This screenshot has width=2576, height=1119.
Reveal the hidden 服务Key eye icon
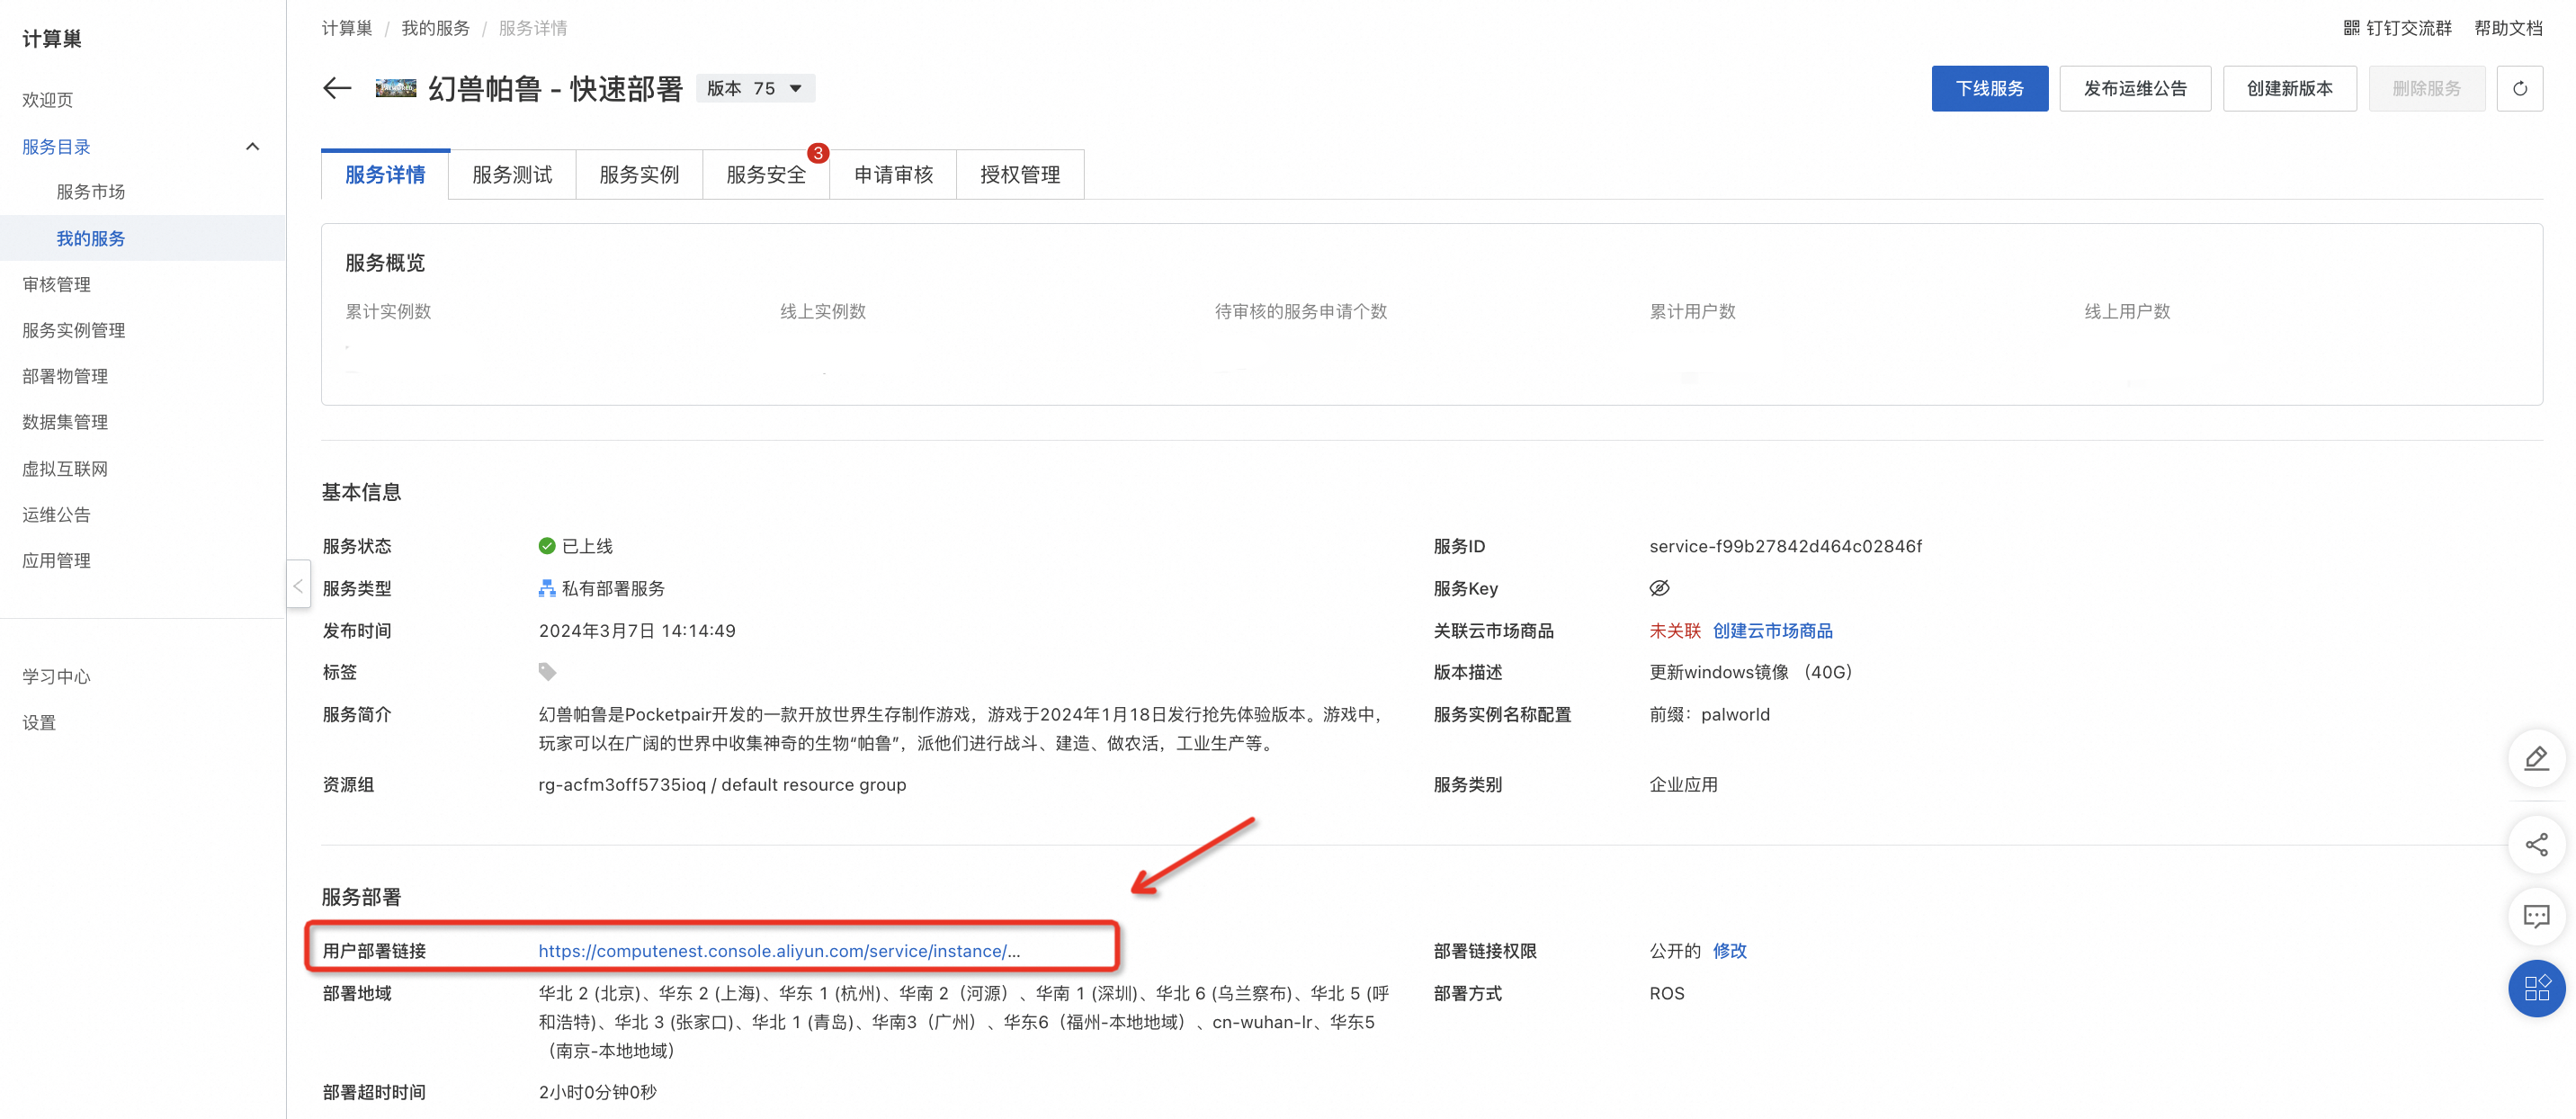(1659, 588)
